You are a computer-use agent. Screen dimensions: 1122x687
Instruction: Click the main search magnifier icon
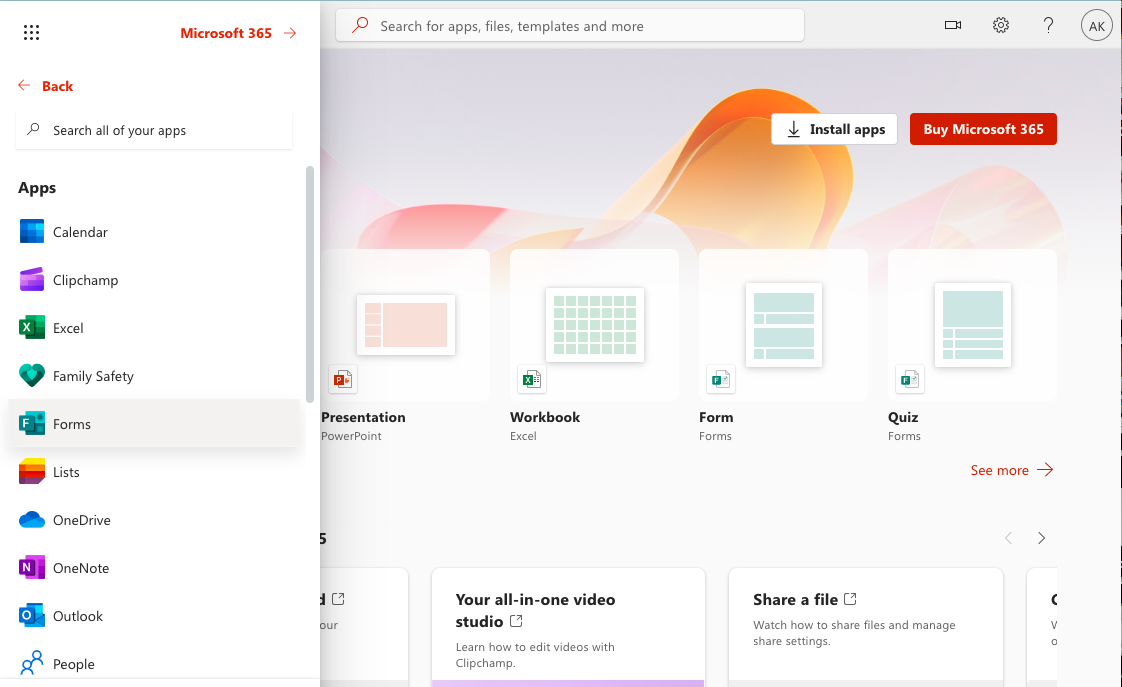(360, 26)
